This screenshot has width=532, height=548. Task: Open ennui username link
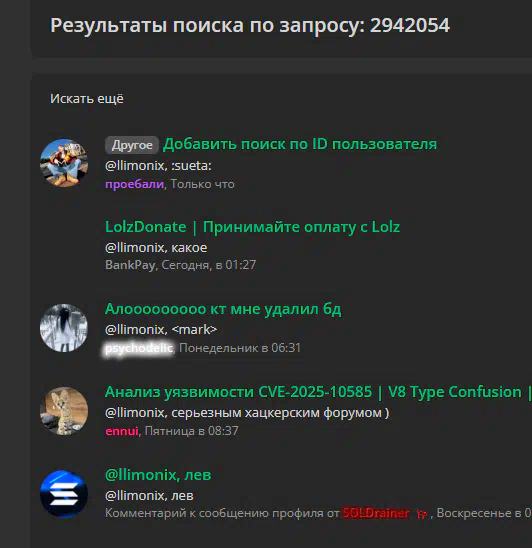click(122, 431)
